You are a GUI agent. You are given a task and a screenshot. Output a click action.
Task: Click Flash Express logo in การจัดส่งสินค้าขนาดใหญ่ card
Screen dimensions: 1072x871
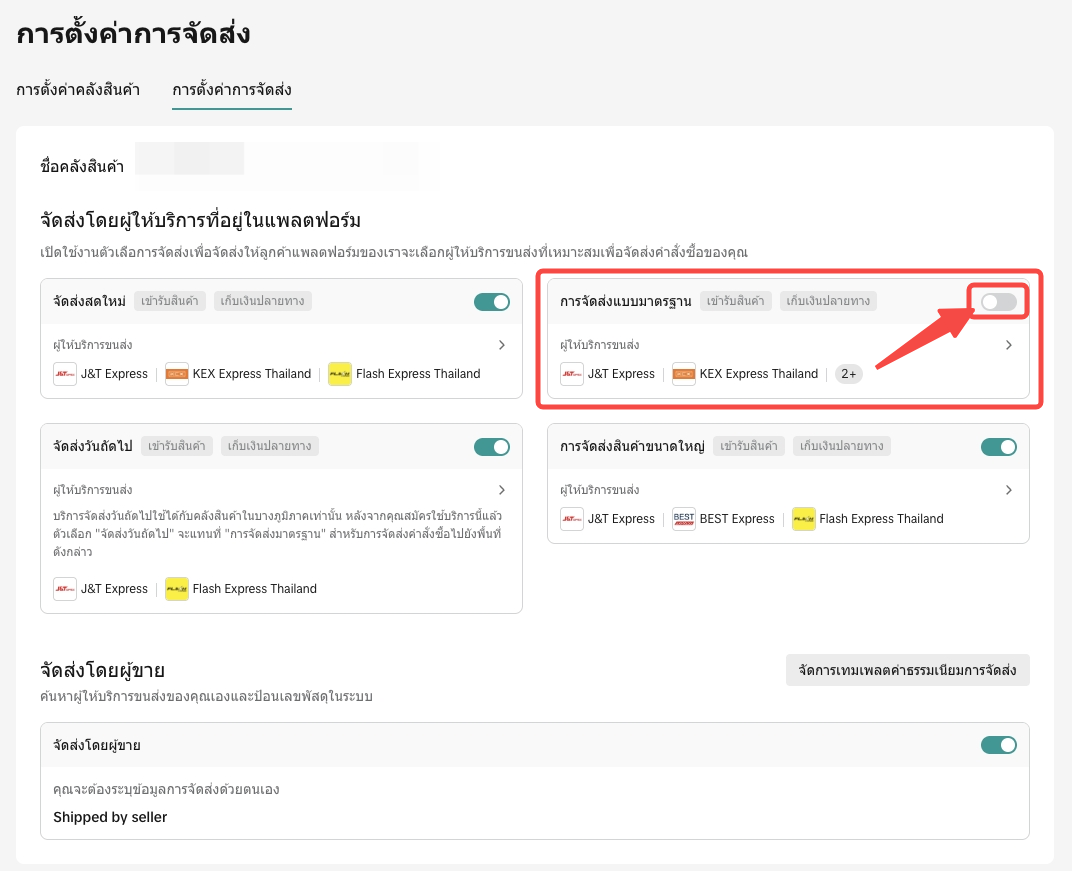pos(804,519)
